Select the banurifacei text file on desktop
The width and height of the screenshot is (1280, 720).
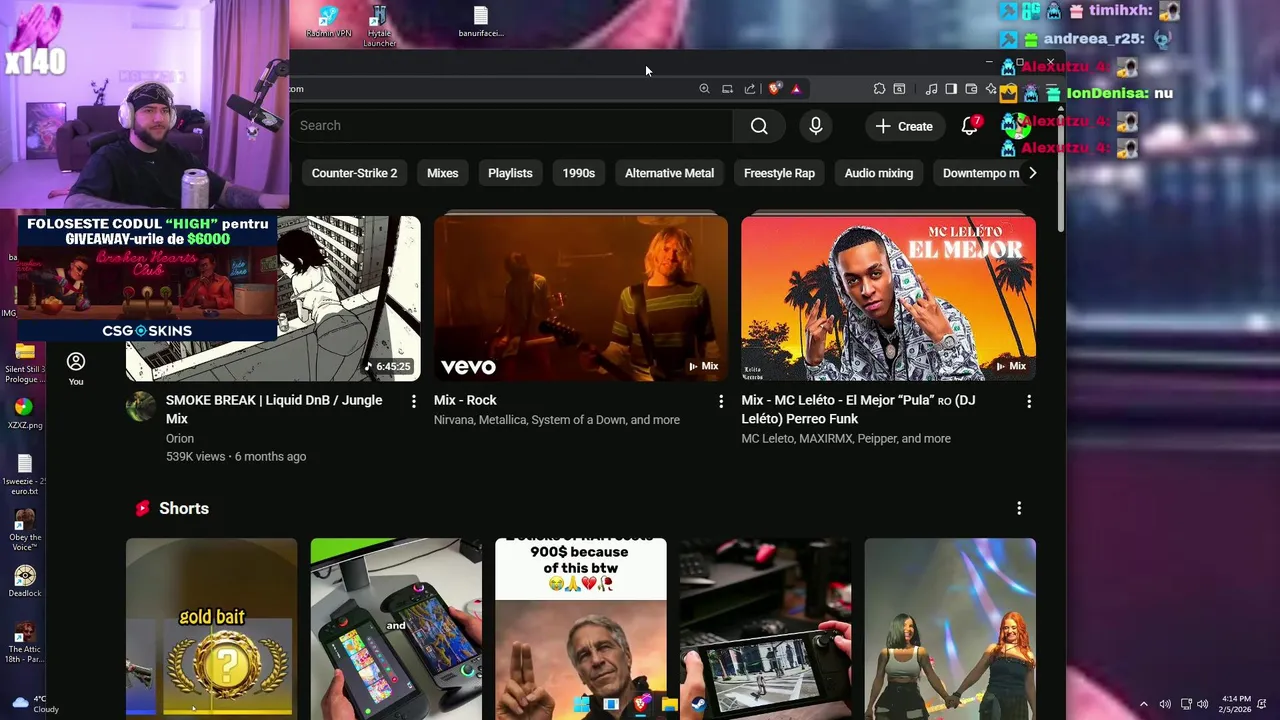(481, 22)
